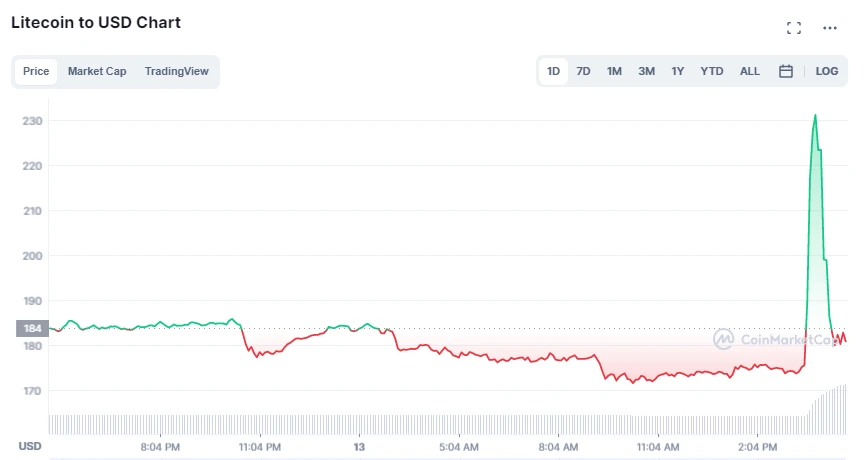Screen dimensions: 865x460
Task: Select the 1M time range
Action: pyautogui.click(x=614, y=71)
